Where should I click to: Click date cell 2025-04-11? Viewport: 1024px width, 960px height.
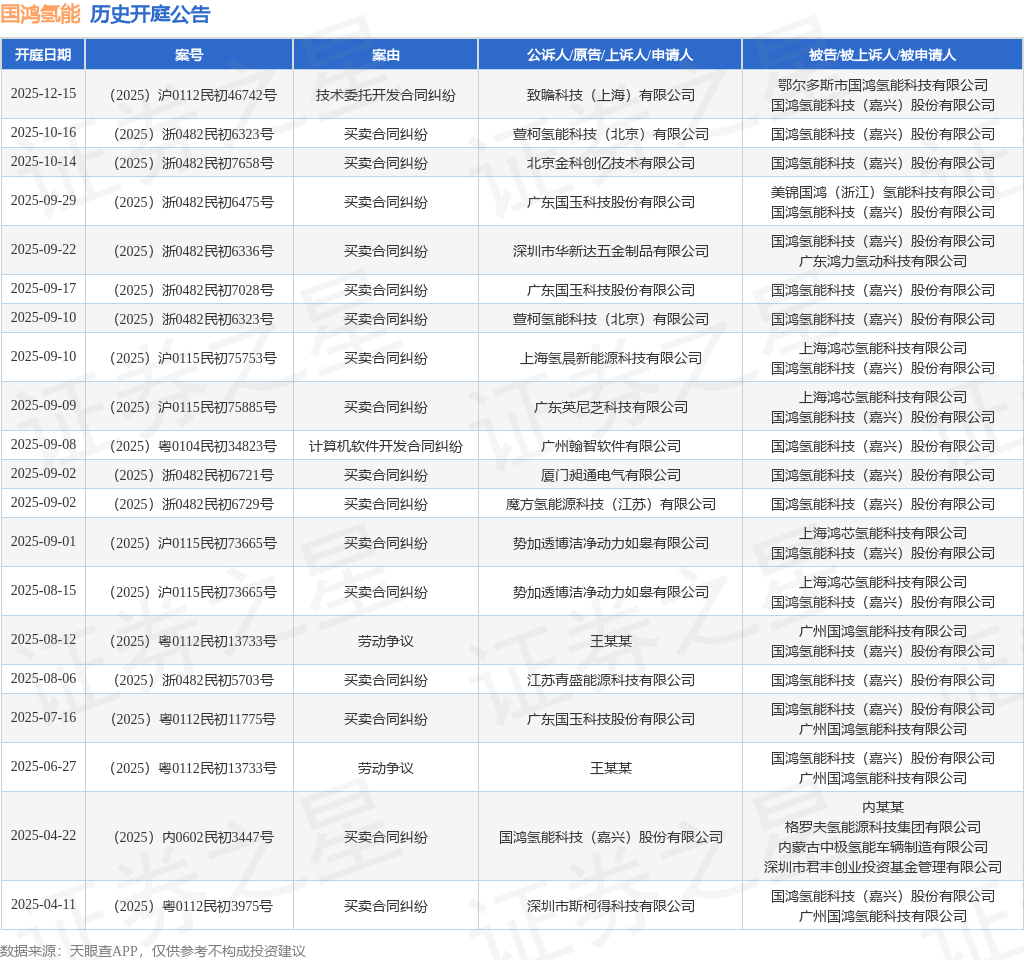43,904
